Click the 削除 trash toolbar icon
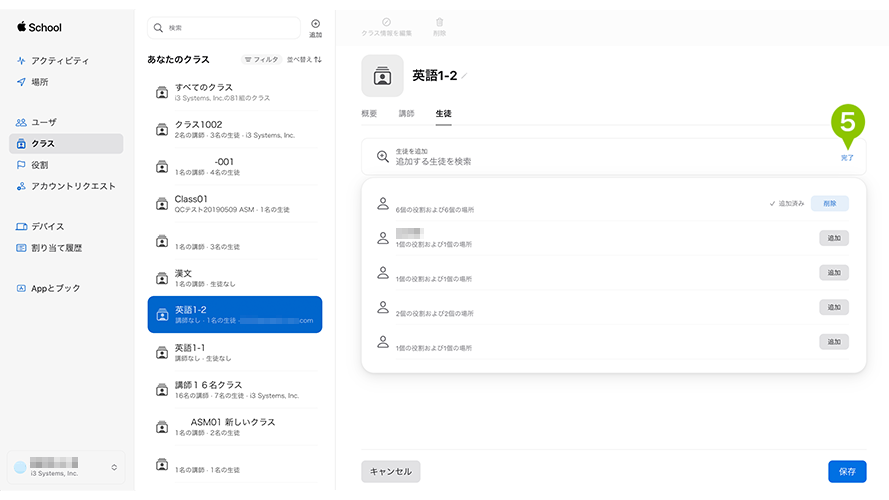The width and height of the screenshot is (889, 500). 439,27
